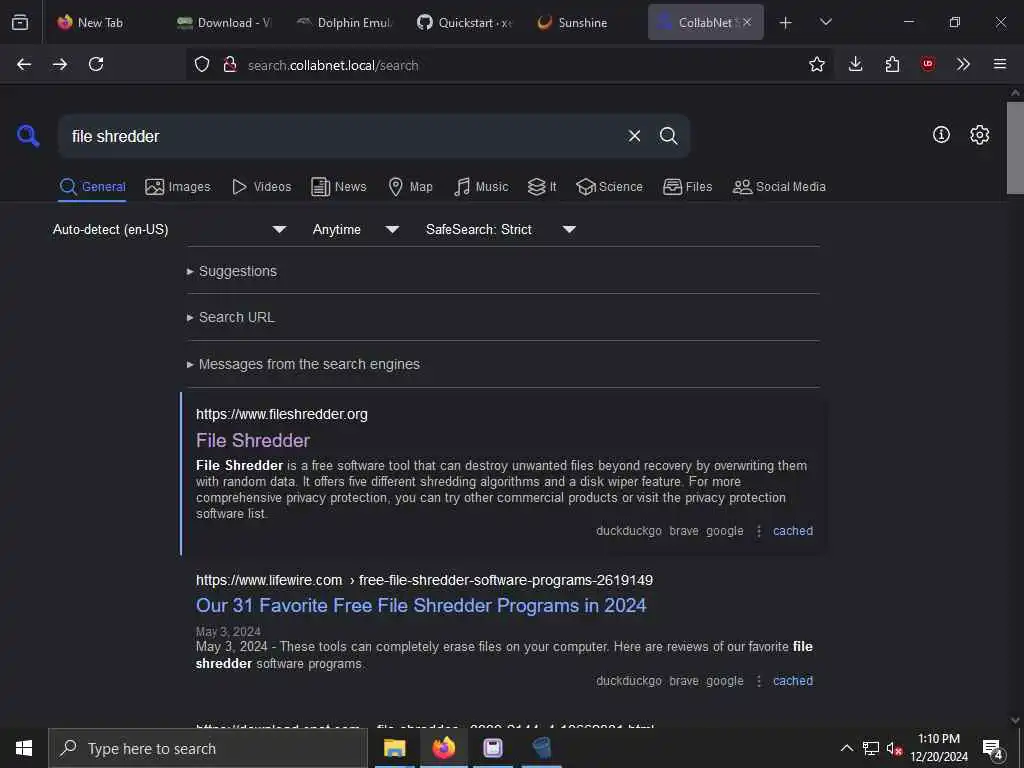Select the Images search category
1024x768 pixels.
point(178,187)
